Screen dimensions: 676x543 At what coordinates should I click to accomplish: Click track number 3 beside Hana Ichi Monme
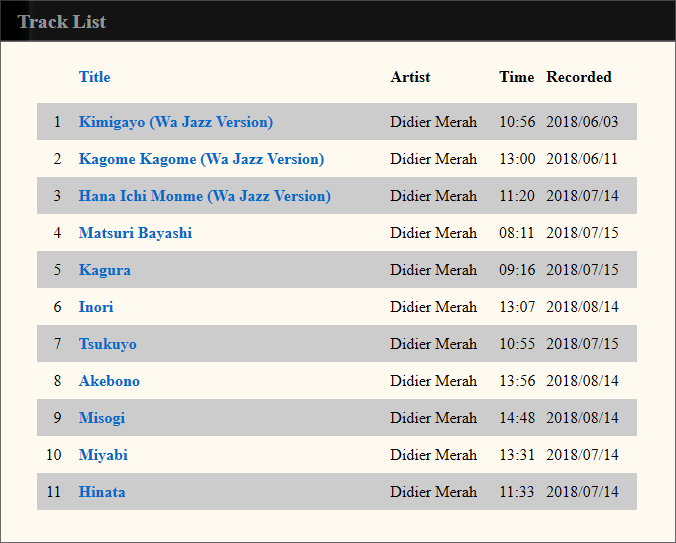57,196
